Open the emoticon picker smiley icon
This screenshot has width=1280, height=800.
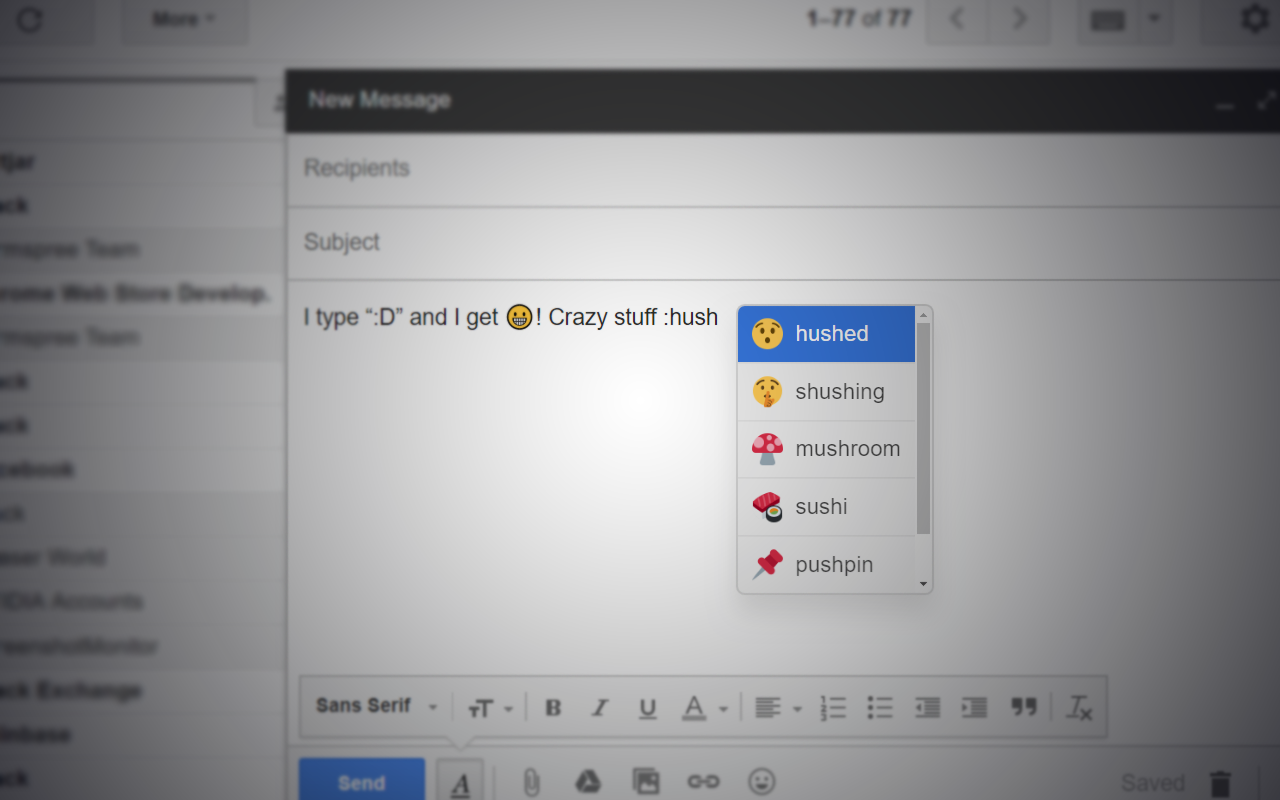tap(762, 782)
